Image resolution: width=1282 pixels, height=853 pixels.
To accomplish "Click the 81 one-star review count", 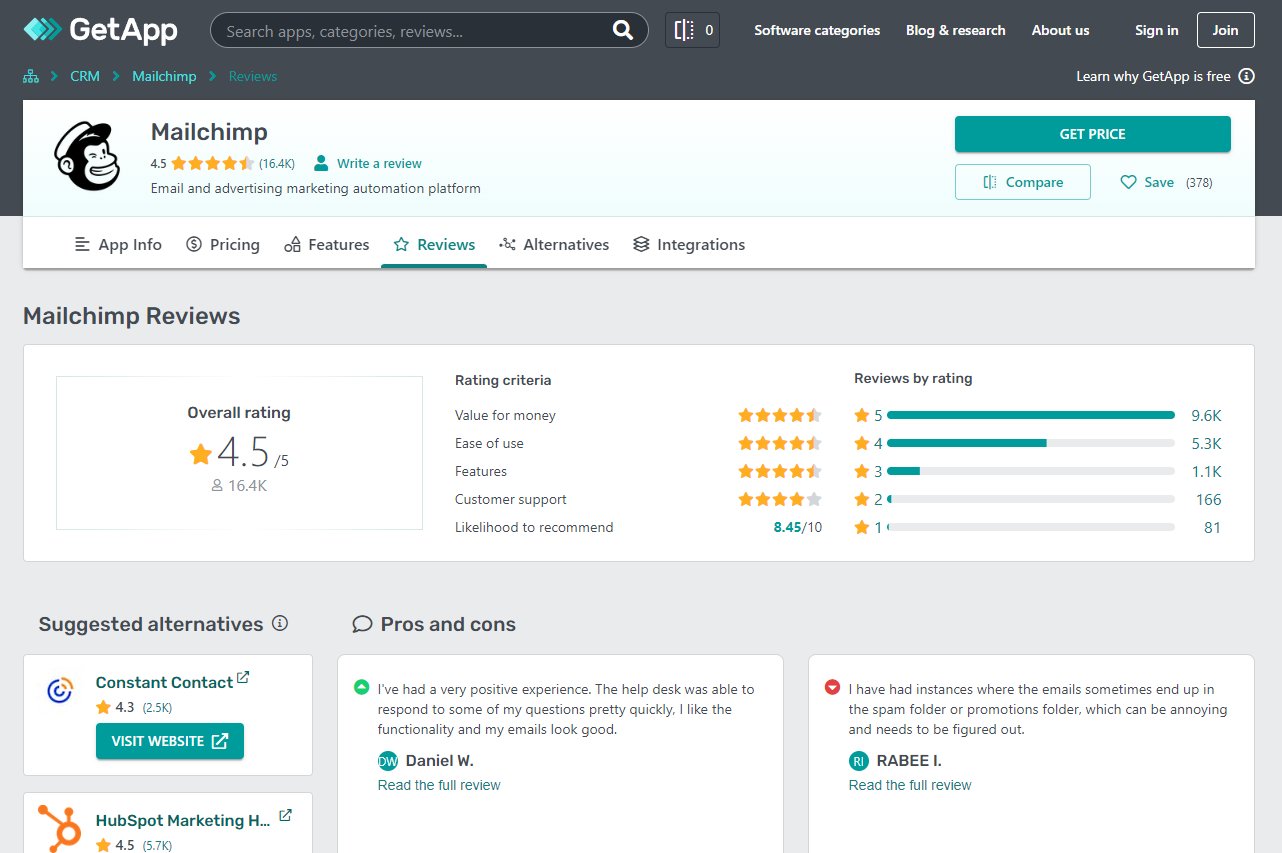I will point(1212,527).
